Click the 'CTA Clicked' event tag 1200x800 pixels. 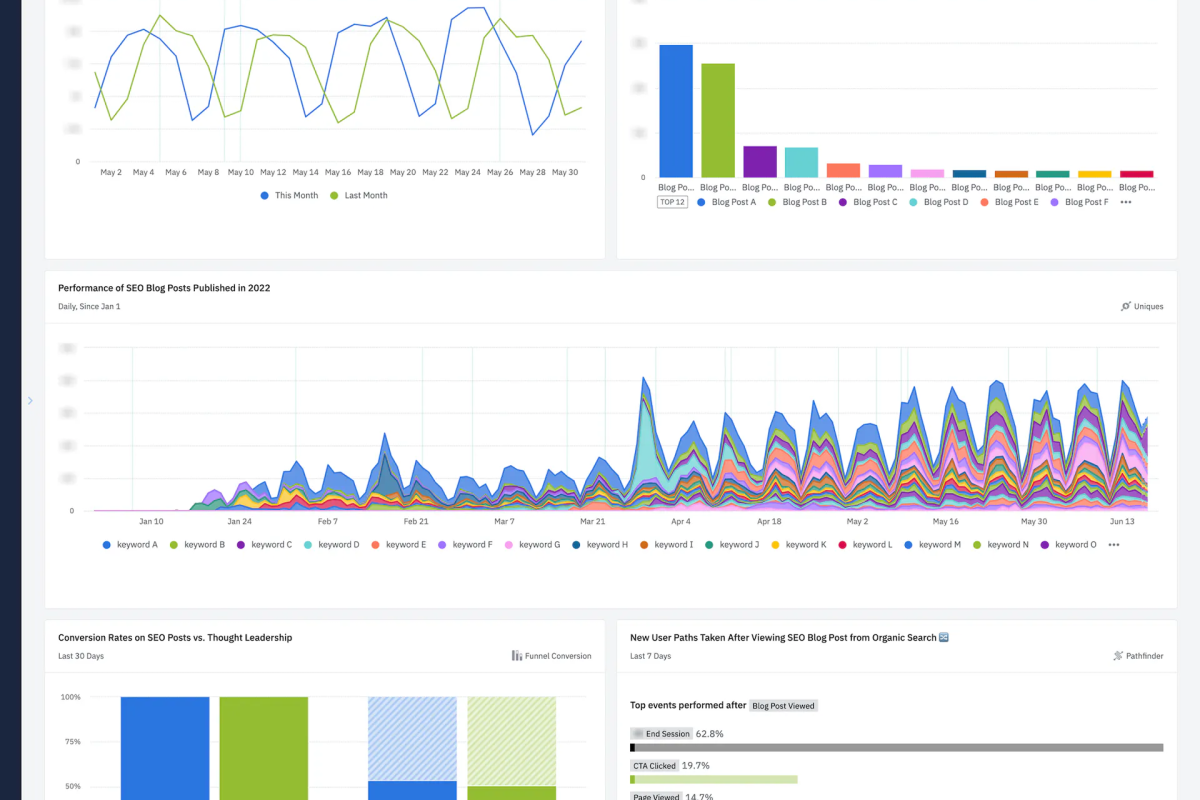pyautogui.click(x=655, y=766)
